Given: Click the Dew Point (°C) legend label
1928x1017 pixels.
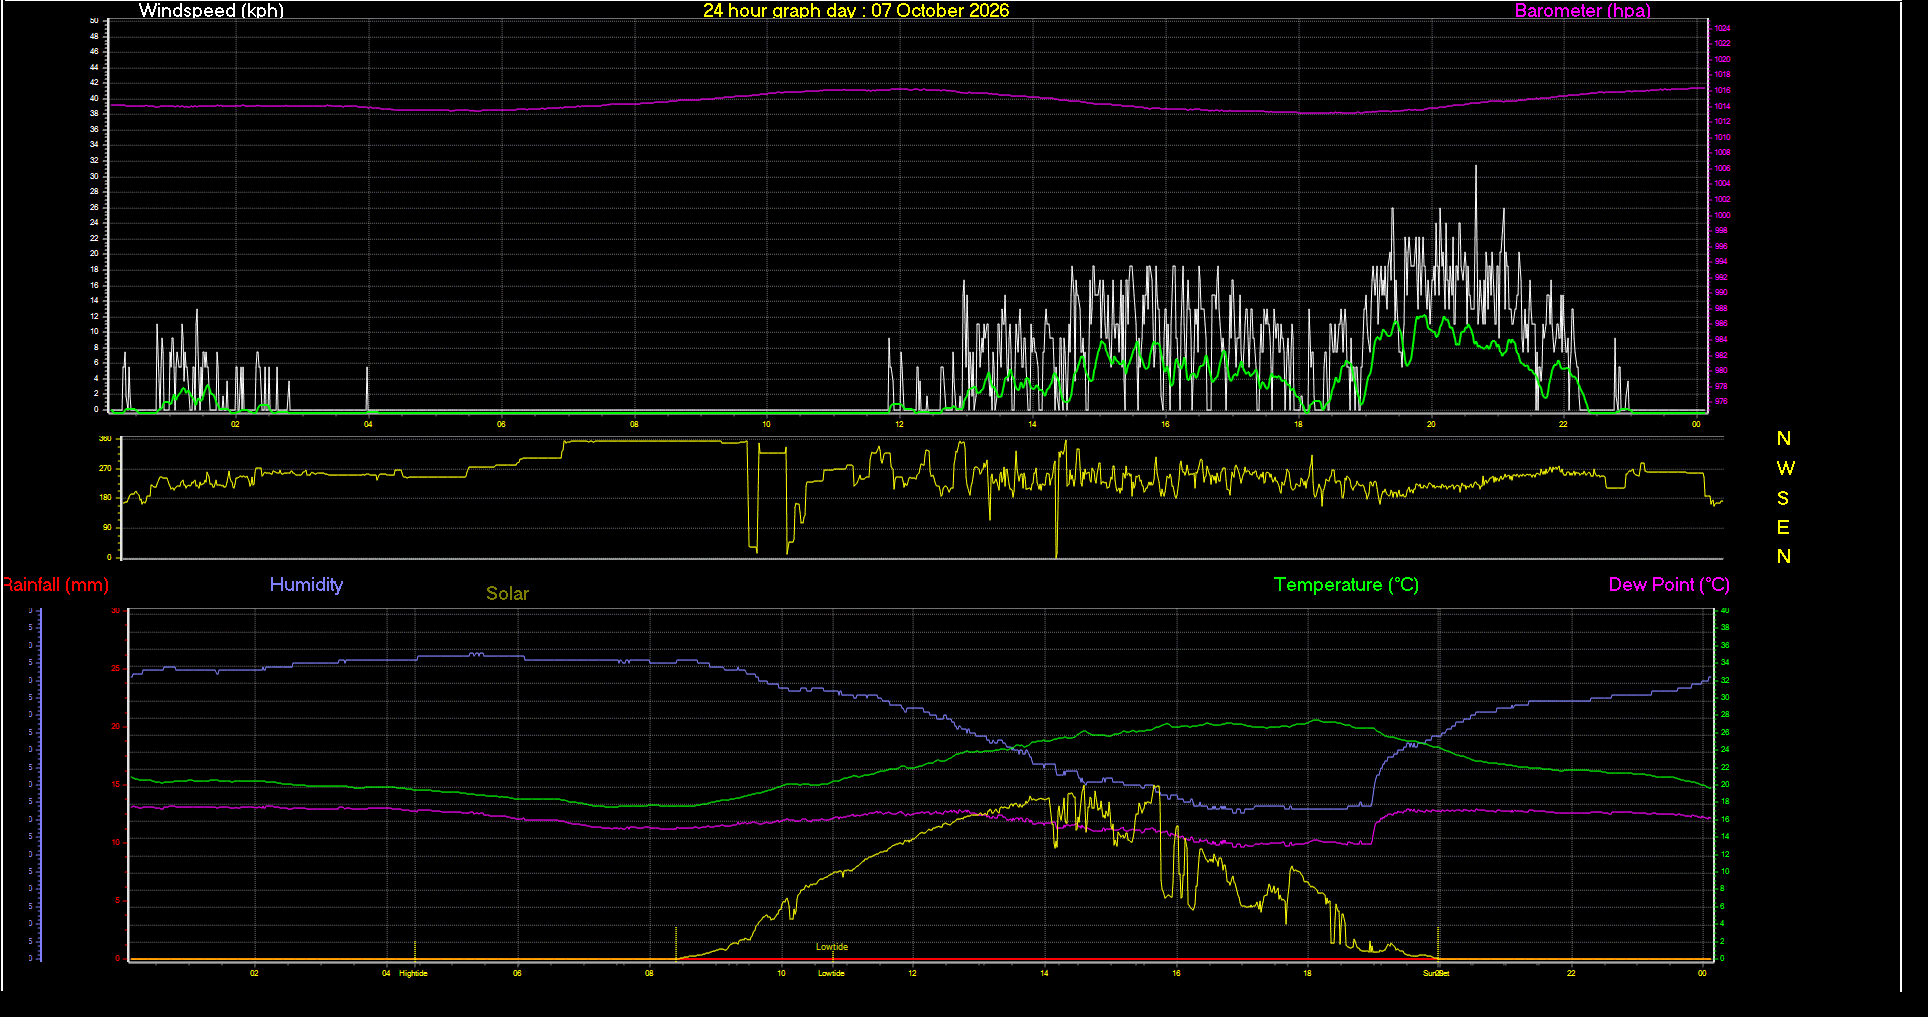Looking at the screenshot, I should coord(1669,585).
